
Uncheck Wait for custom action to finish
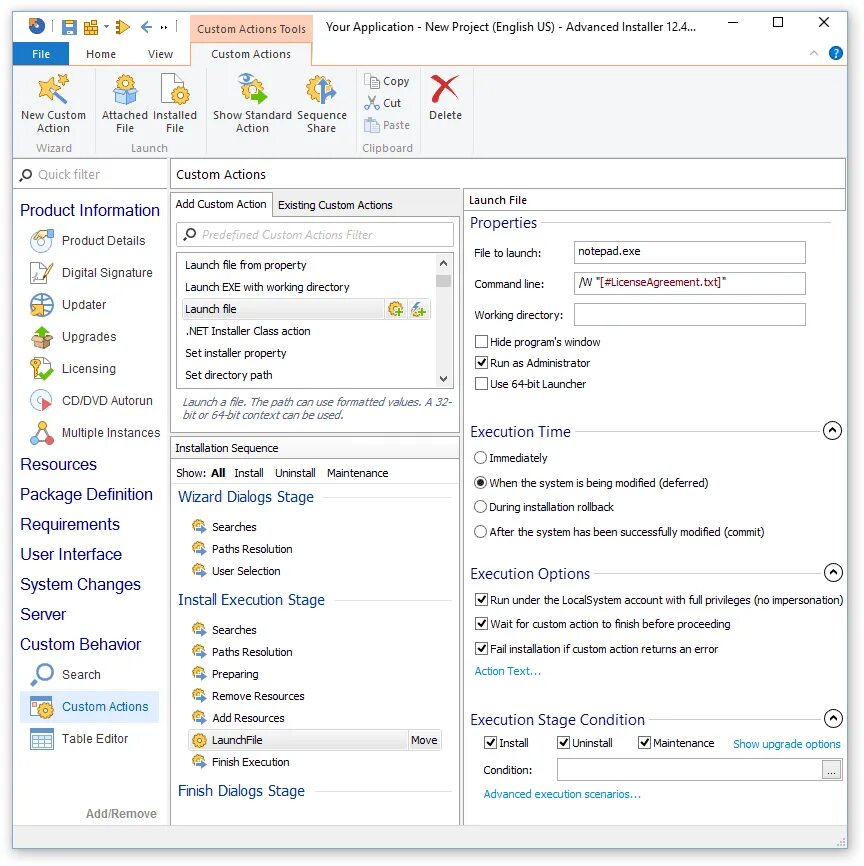click(481, 624)
